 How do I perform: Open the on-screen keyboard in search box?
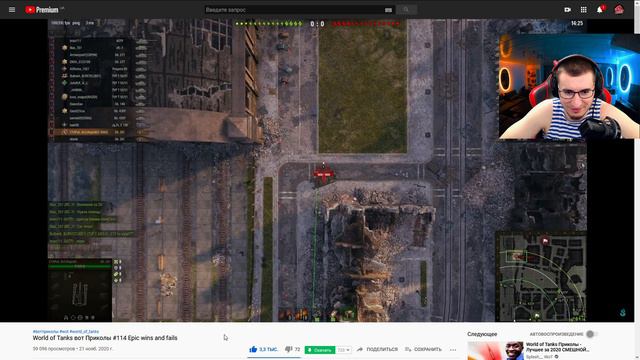point(388,10)
